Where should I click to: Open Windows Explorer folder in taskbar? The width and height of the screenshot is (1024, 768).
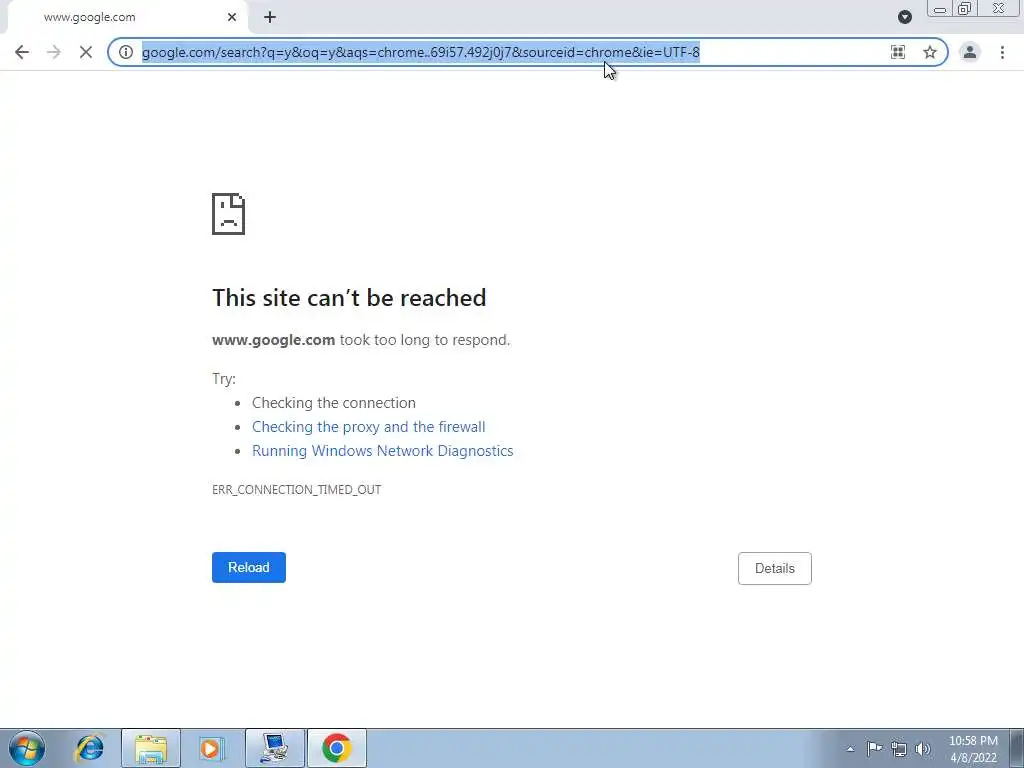click(151, 748)
